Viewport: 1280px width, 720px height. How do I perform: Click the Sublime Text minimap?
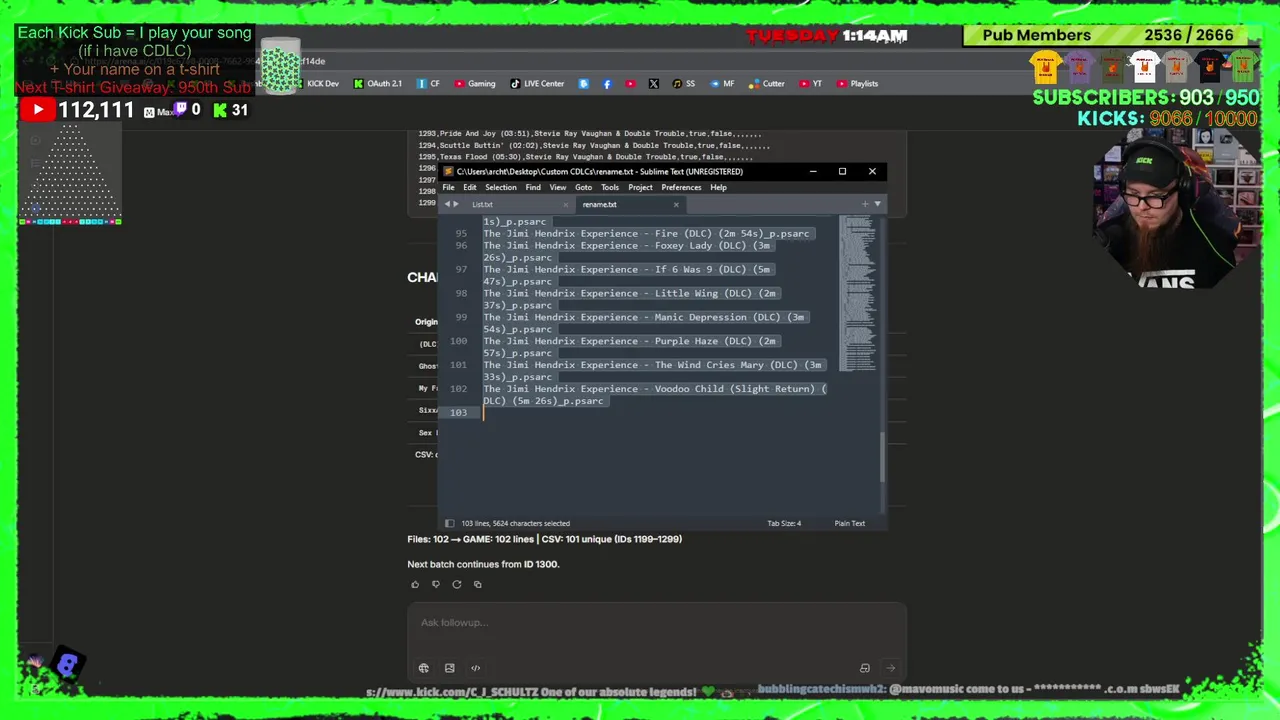click(857, 293)
